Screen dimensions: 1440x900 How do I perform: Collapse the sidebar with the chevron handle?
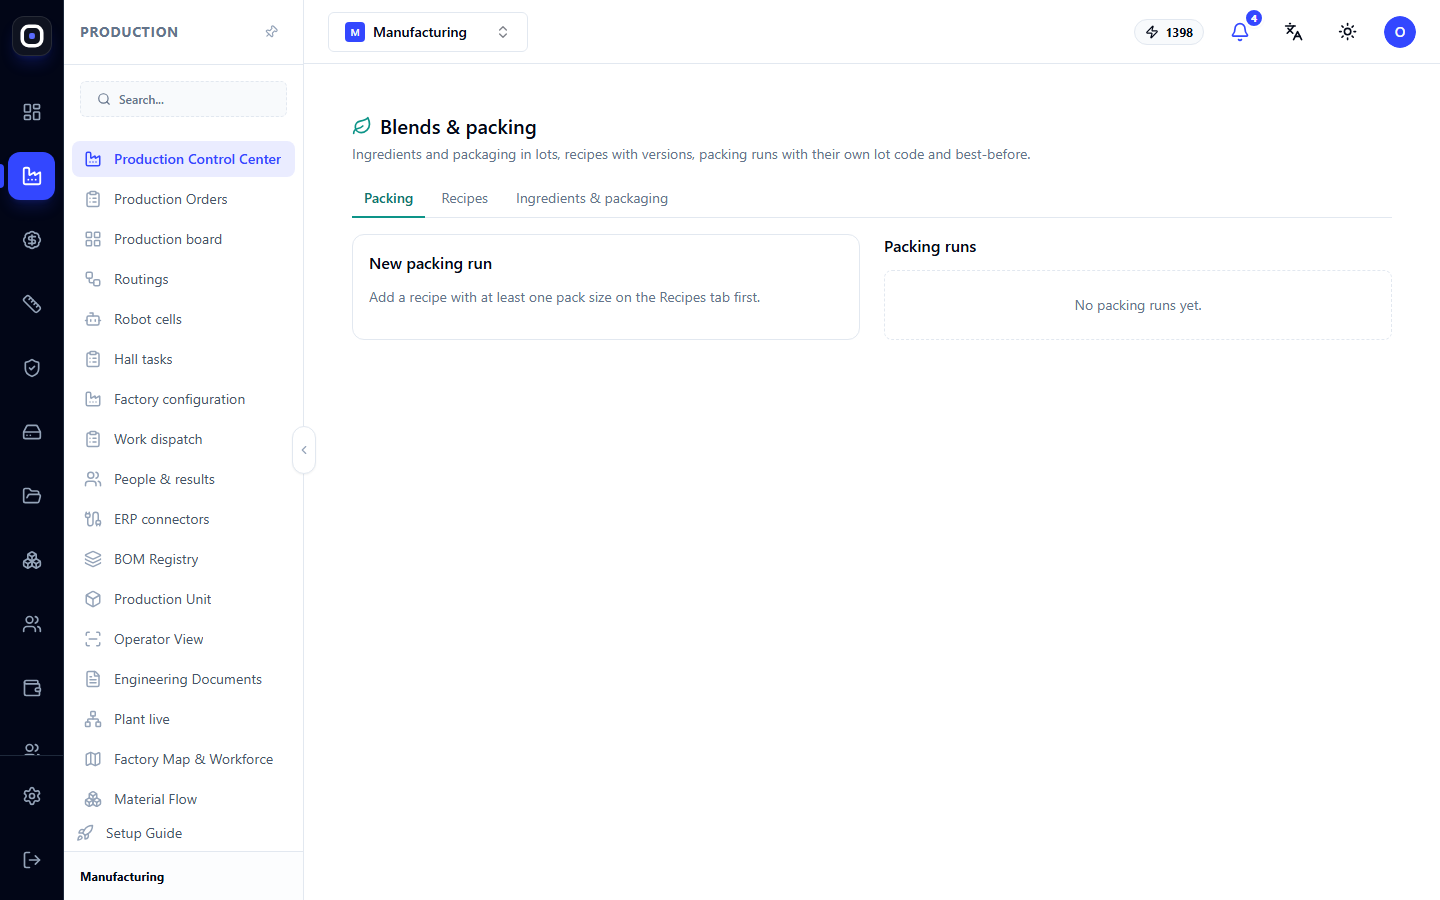tap(304, 450)
